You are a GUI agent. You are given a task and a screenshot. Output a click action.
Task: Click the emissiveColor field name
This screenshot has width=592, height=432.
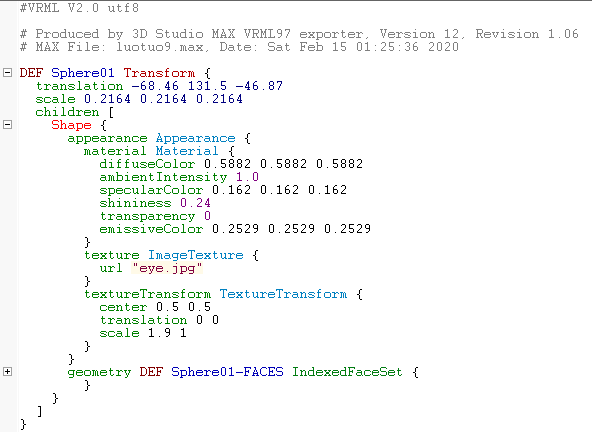151,229
